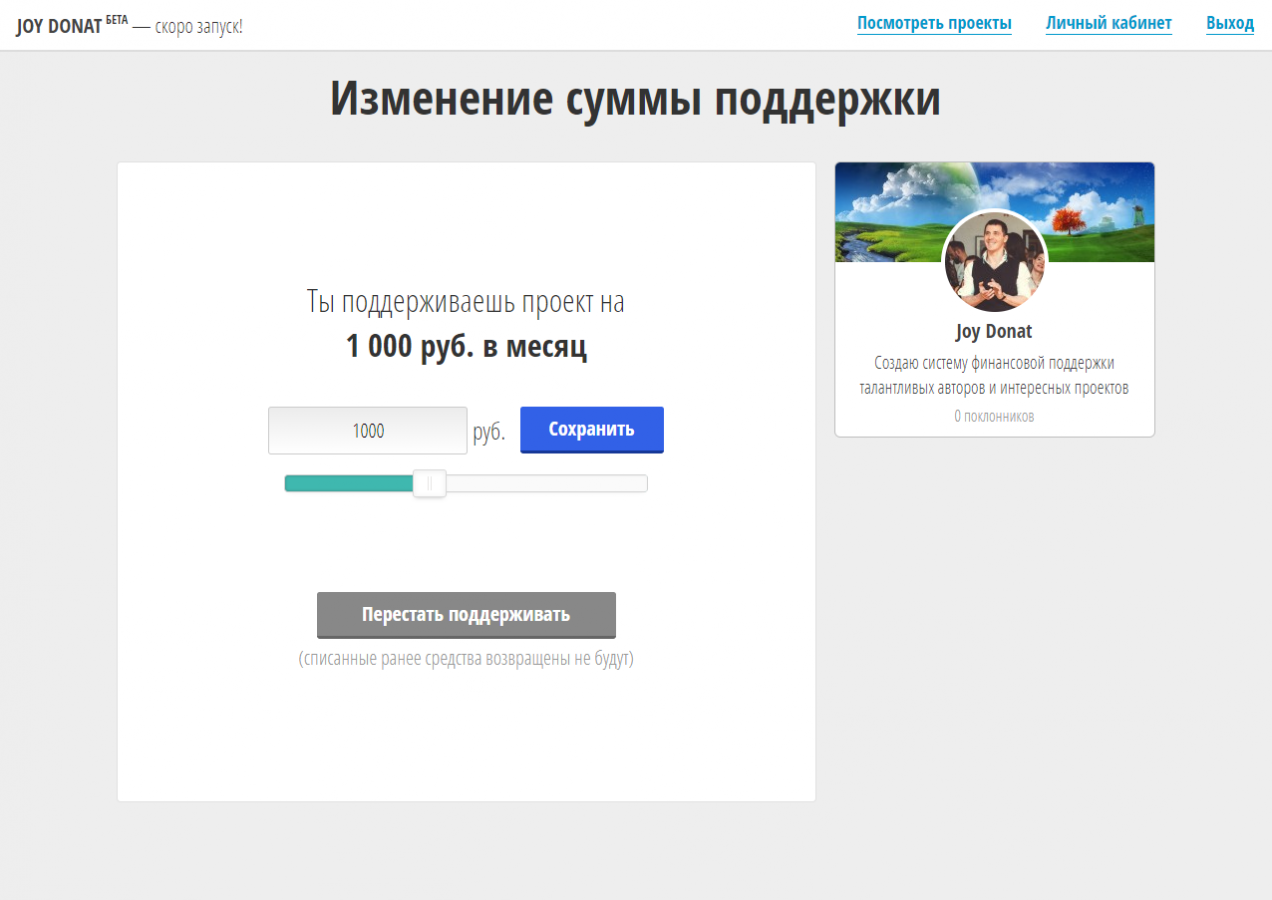Open the Joy Donat project name
The width and height of the screenshot is (1272, 900).
[x=993, y=331]
